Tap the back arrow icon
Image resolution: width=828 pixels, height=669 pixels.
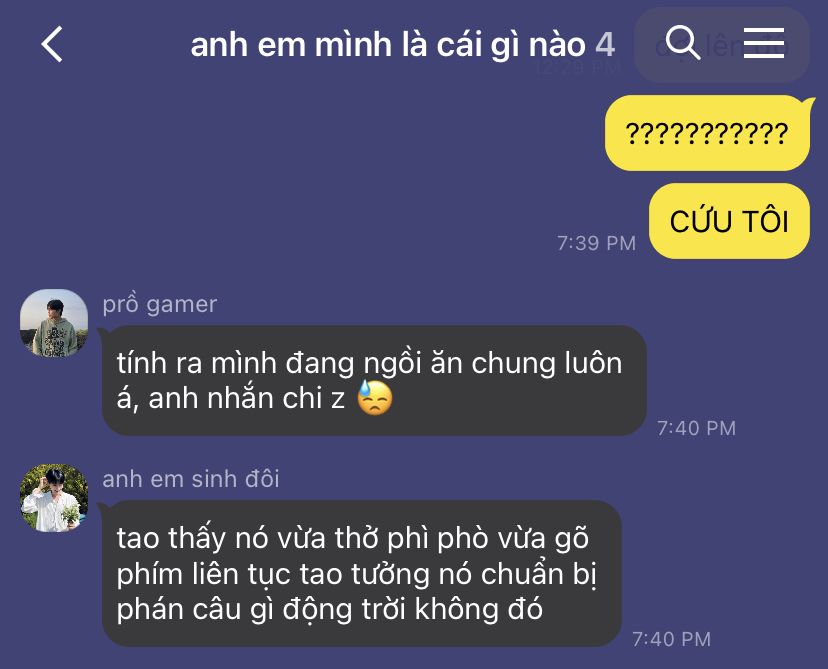tap(52, 44)
